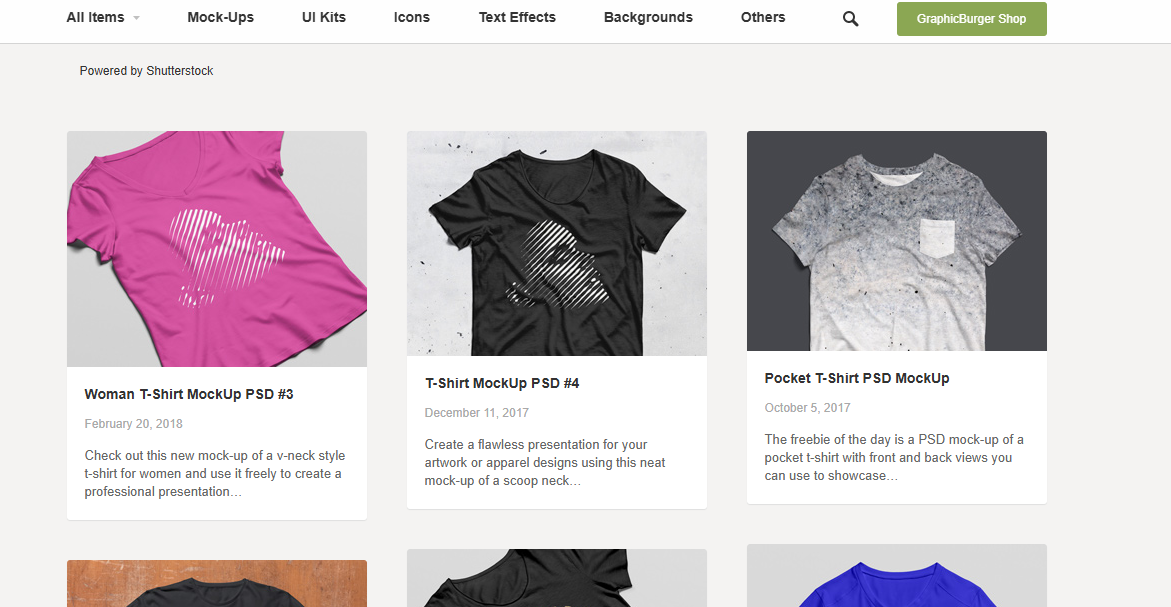This screenshot has width=1171, height=607.
Task: Click the bottom middle black T-shirt thumbnail
Action: (557, 579)
